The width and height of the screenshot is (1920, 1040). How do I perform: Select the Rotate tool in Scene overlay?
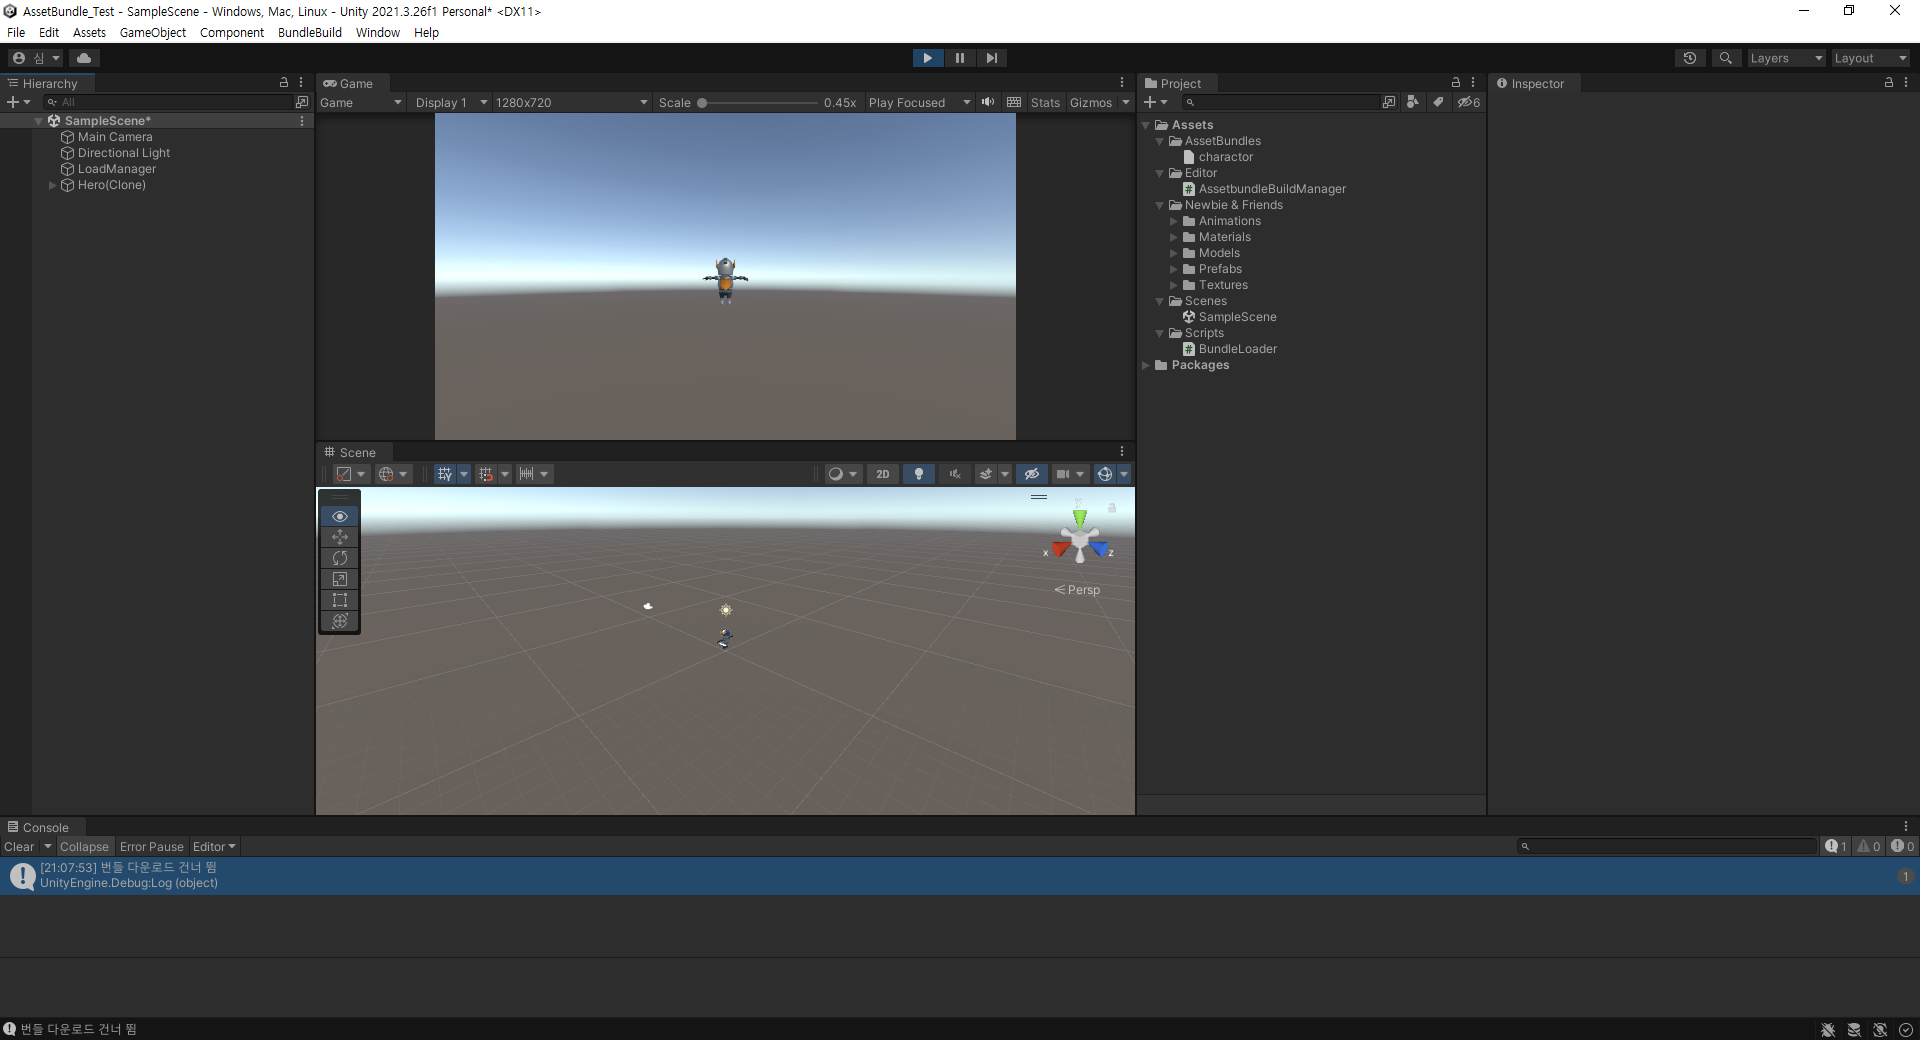point(340,558)
